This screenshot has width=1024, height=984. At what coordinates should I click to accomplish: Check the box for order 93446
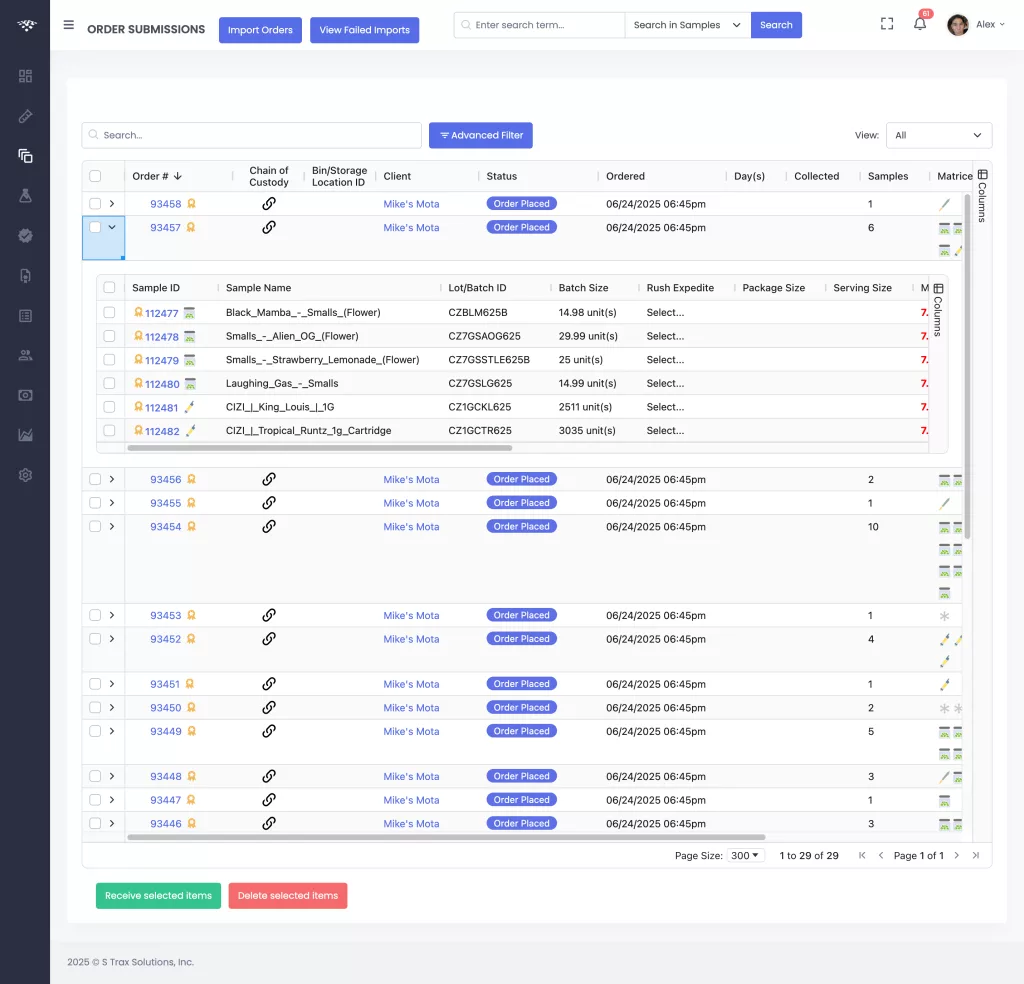[95, 823]
